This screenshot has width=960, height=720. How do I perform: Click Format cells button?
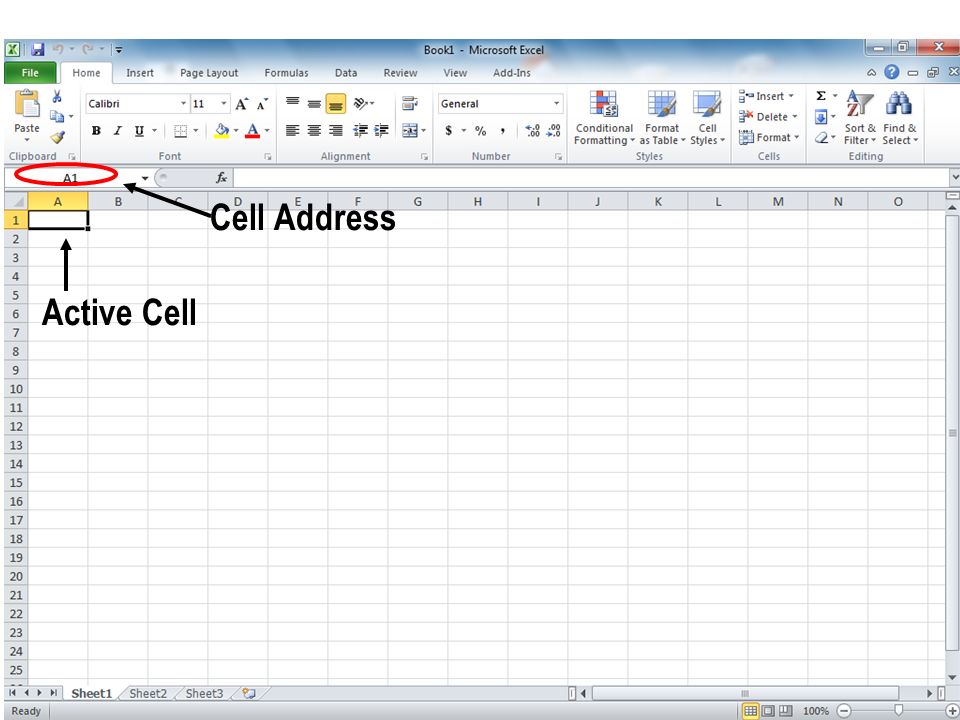(x=769, y=137)
